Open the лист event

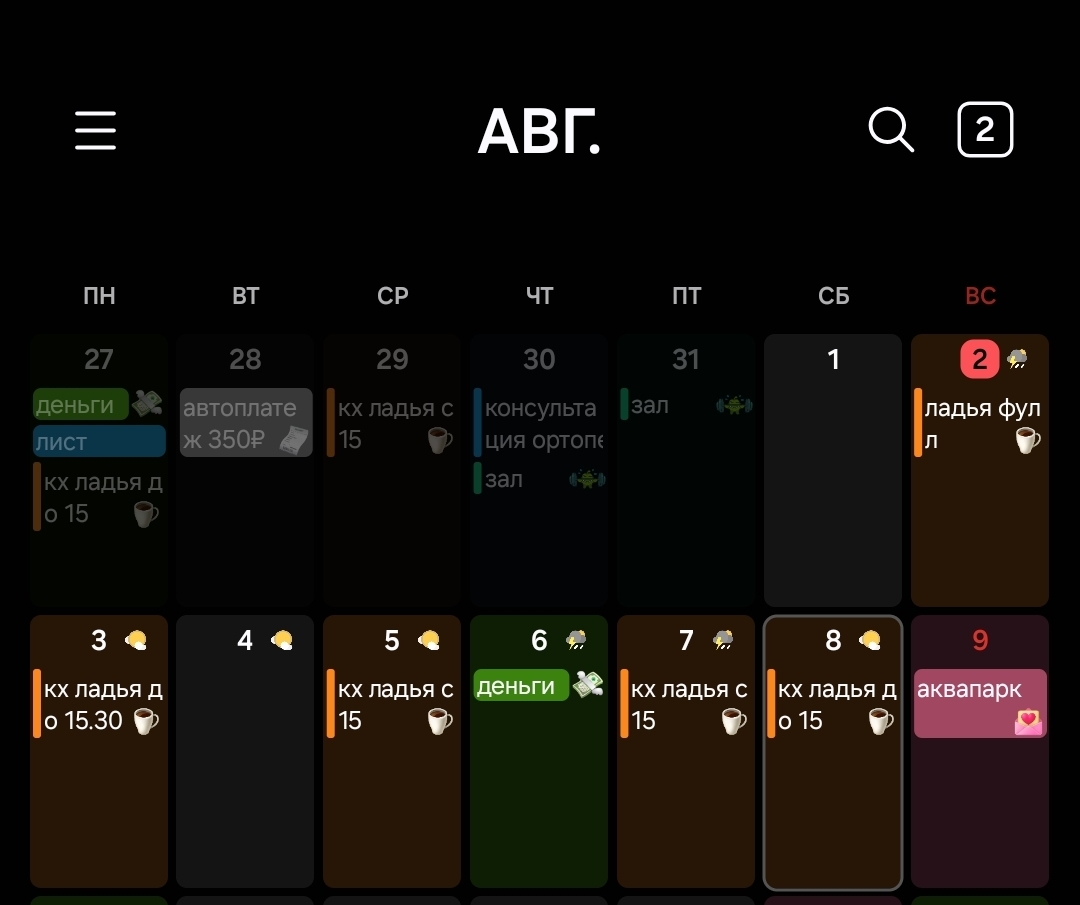(99, 441)
